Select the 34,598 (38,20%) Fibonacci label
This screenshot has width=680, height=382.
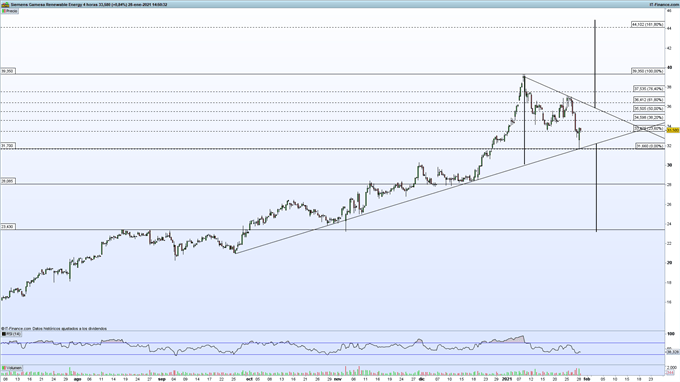(x=648, y=118)
